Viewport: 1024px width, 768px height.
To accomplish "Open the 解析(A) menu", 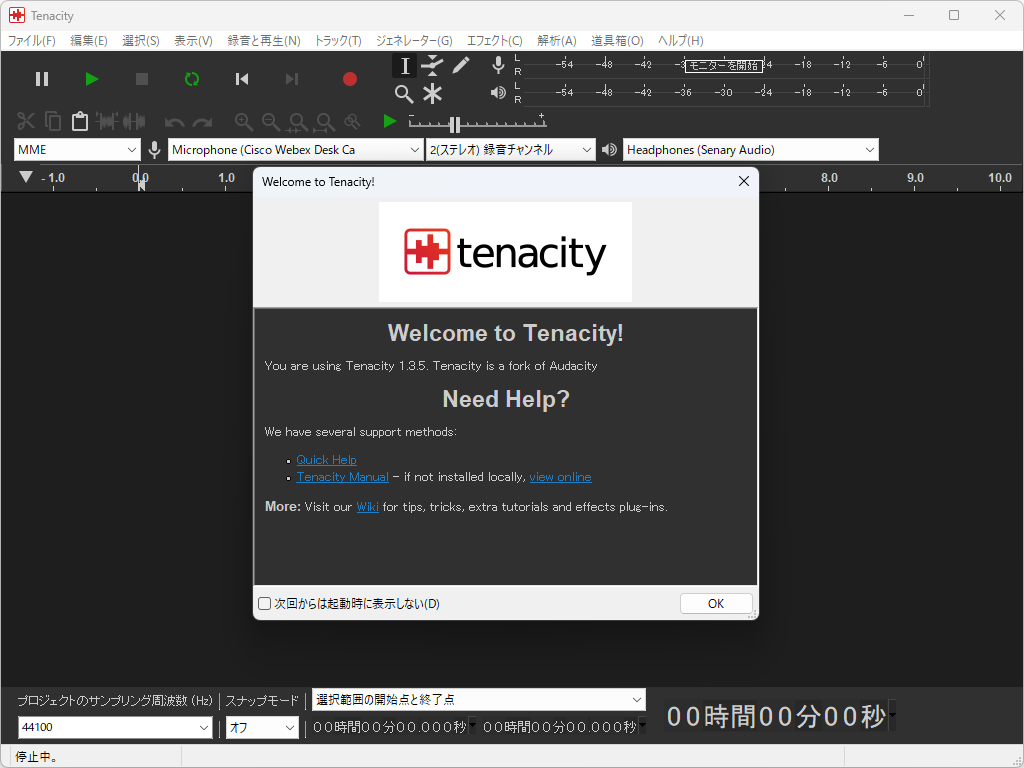I will pos(557,40).
